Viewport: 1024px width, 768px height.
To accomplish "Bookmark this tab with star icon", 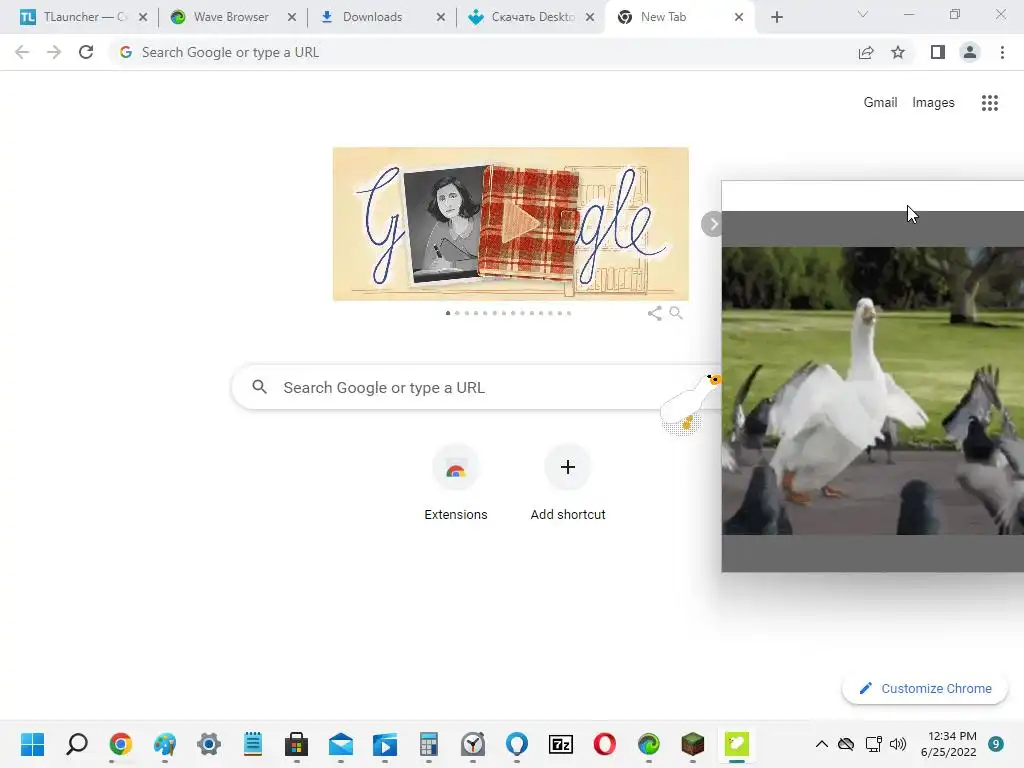I will point(898,52).
